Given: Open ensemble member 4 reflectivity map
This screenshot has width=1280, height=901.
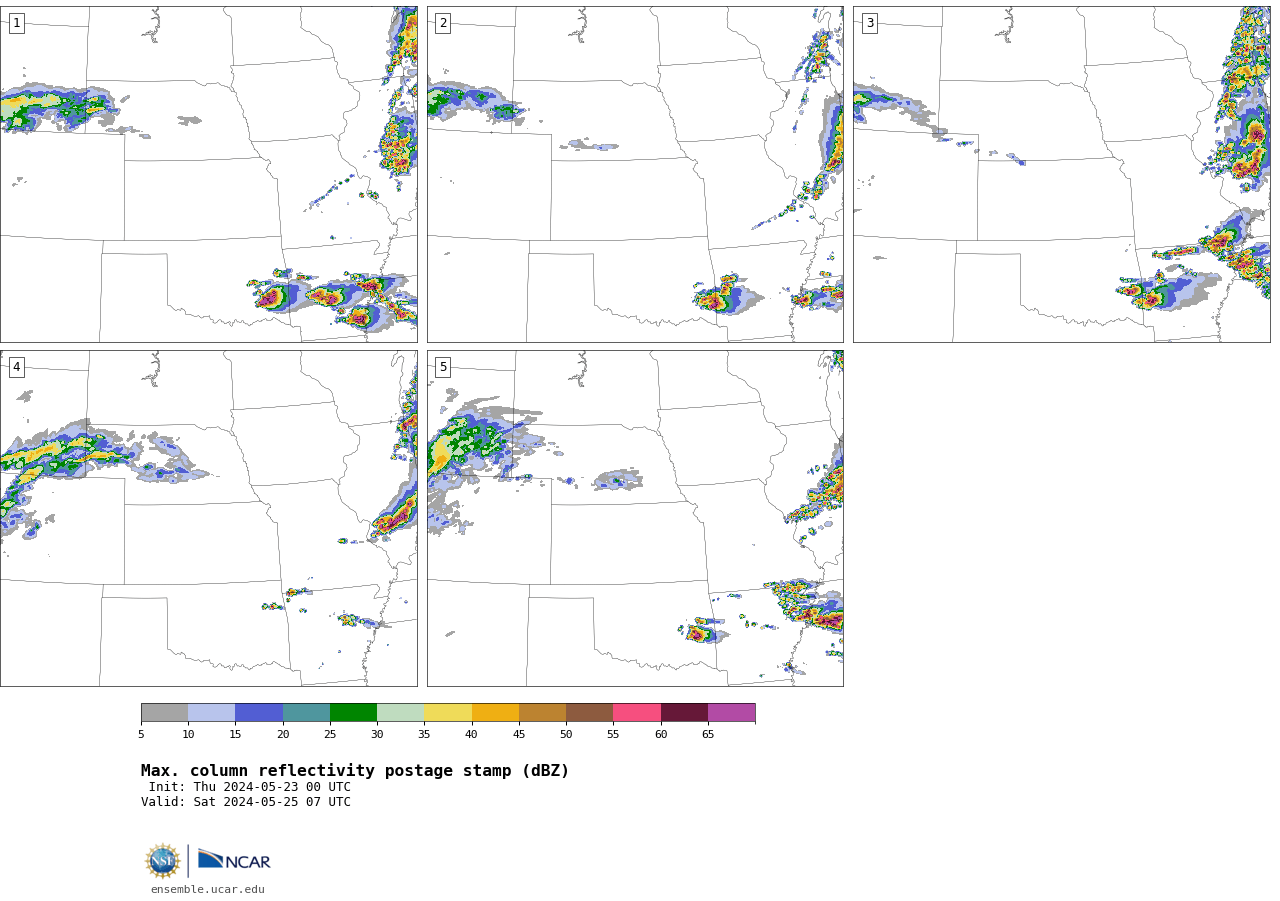Looking at the screenshot, I should pos(208,518).
